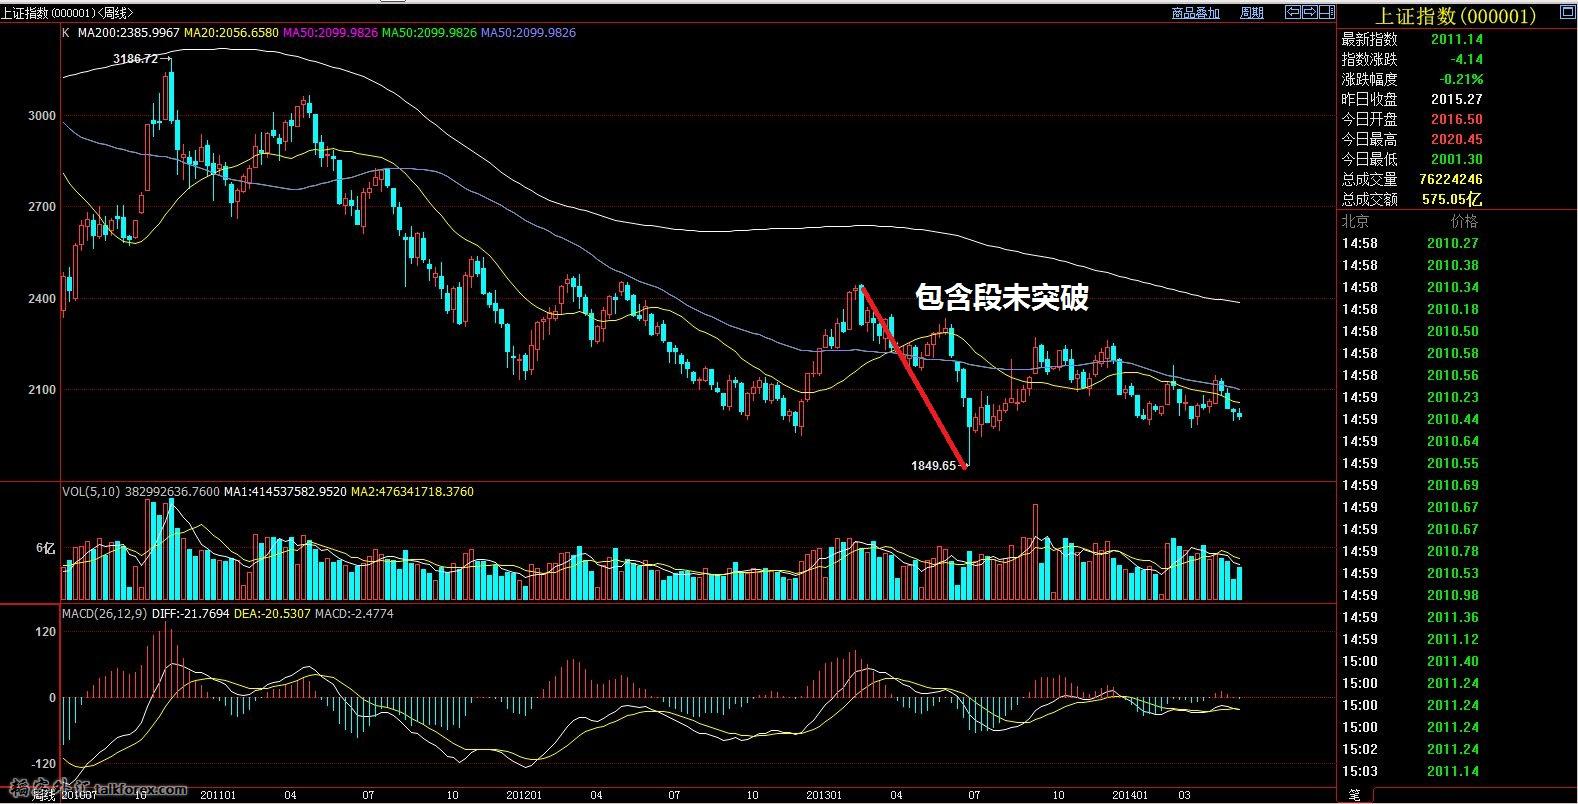Open the 周期 period selector link
Screen dimensions: 1578x804
tap(1252, 13)
